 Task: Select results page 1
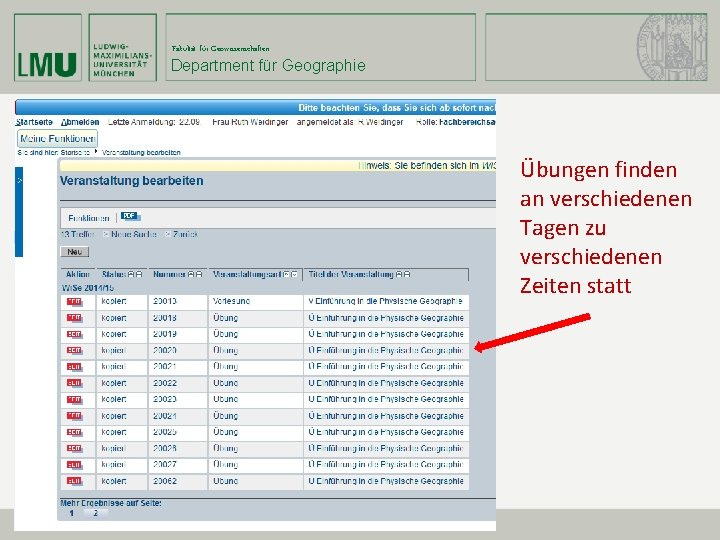[72, 513]
